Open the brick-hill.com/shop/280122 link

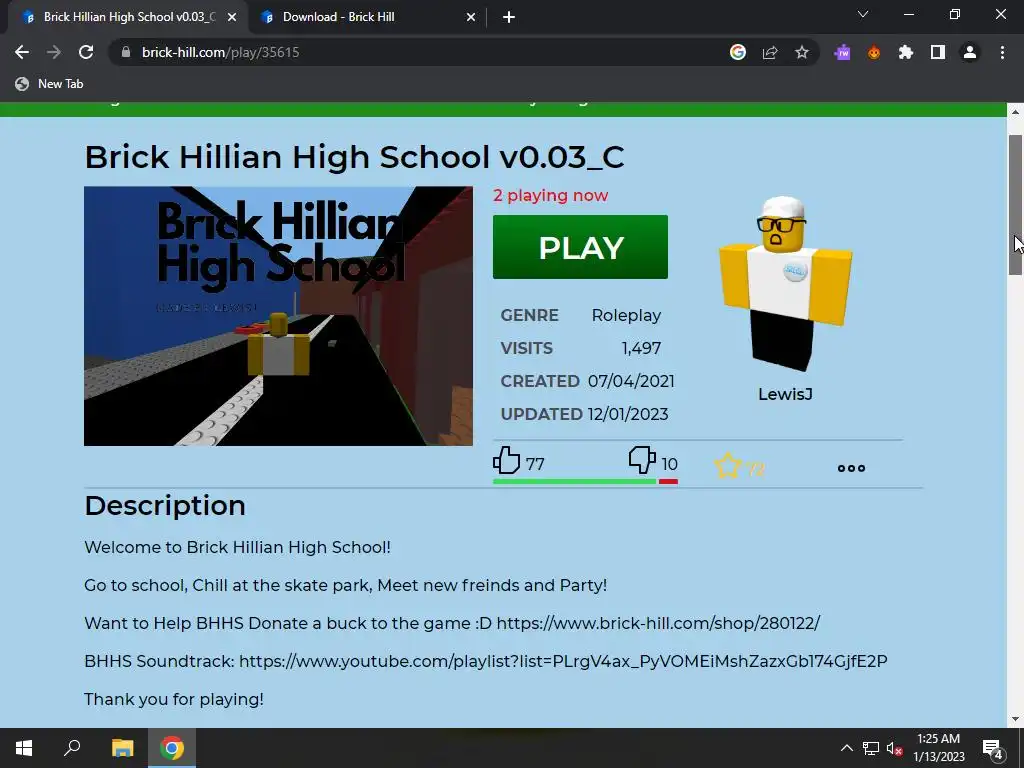coord(658,623)
